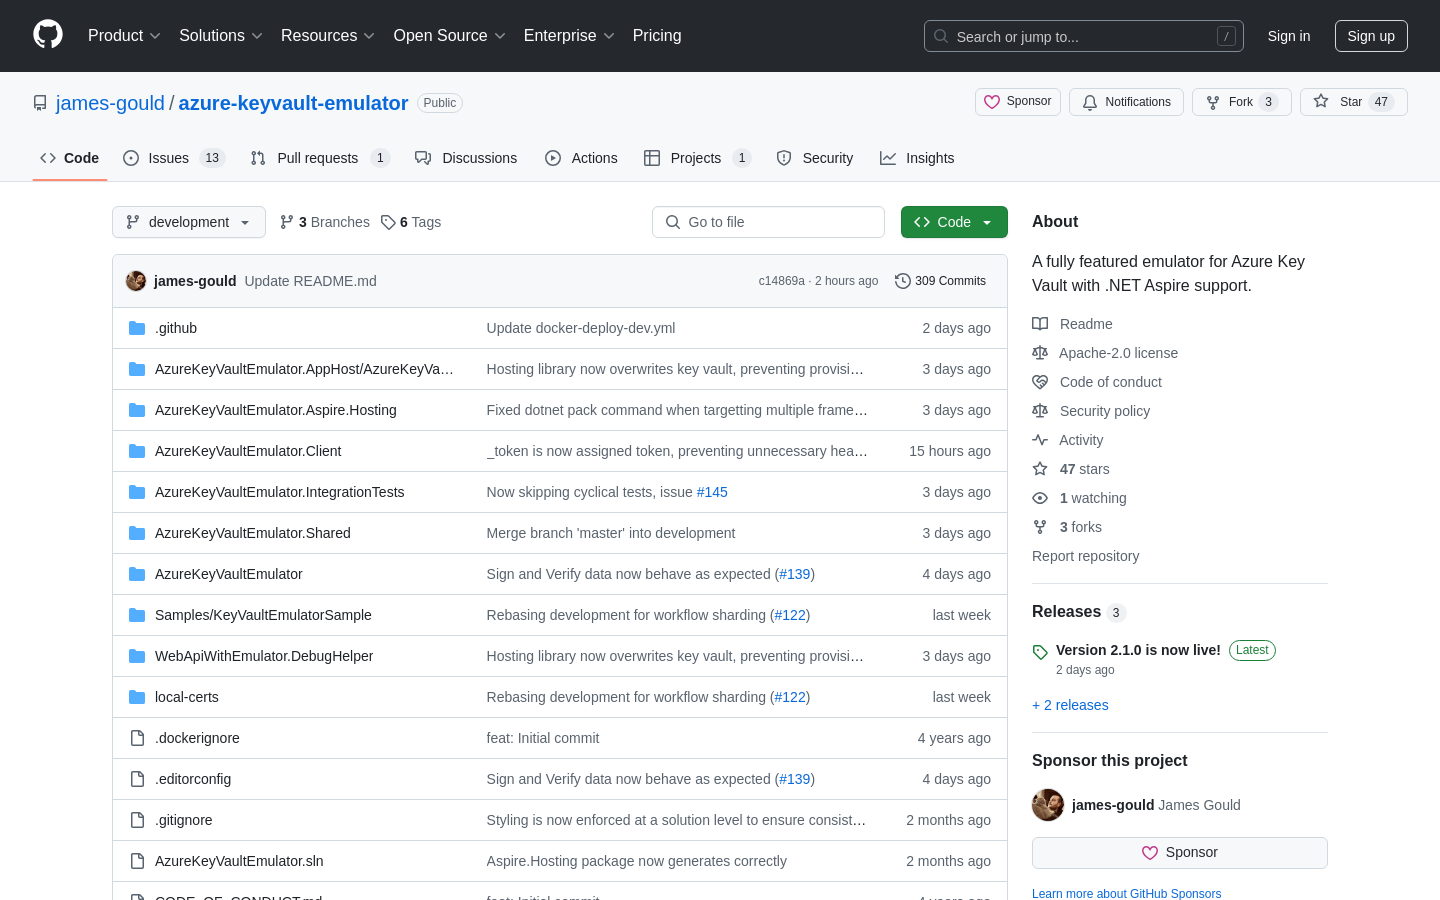Image resolution: width=1440 pixels, height=900 pixels.
Task: Click the Sign in link
Action: (x=1289, y=36)
